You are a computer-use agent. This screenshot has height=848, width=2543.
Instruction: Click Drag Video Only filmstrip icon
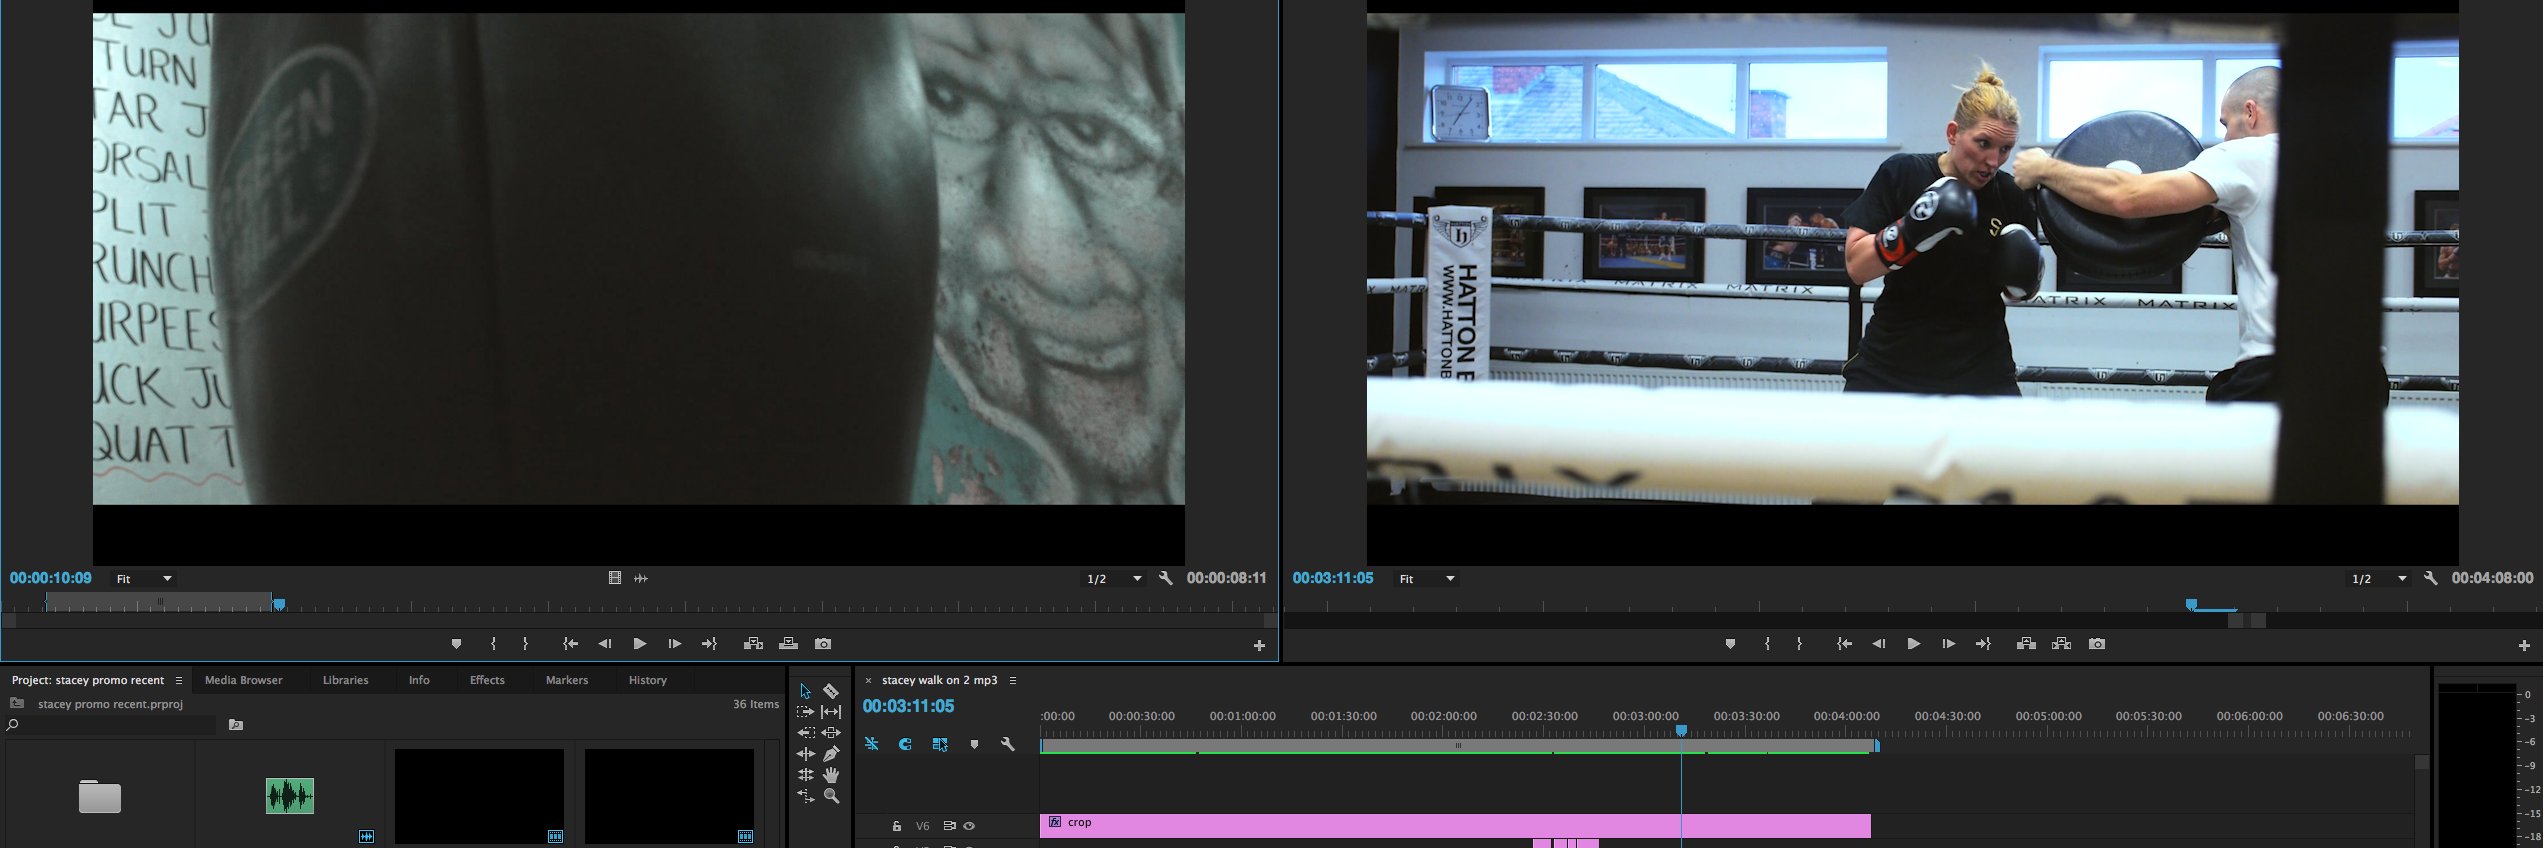(x=615, y=578)
